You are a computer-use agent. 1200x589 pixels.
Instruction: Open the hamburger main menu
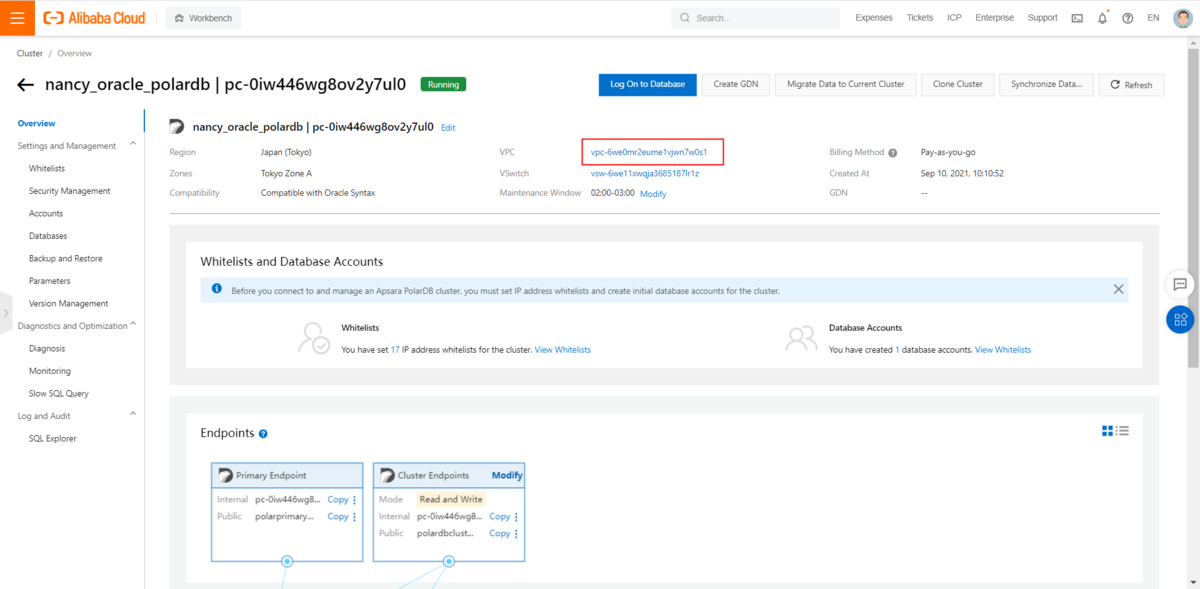coord(17,17)
